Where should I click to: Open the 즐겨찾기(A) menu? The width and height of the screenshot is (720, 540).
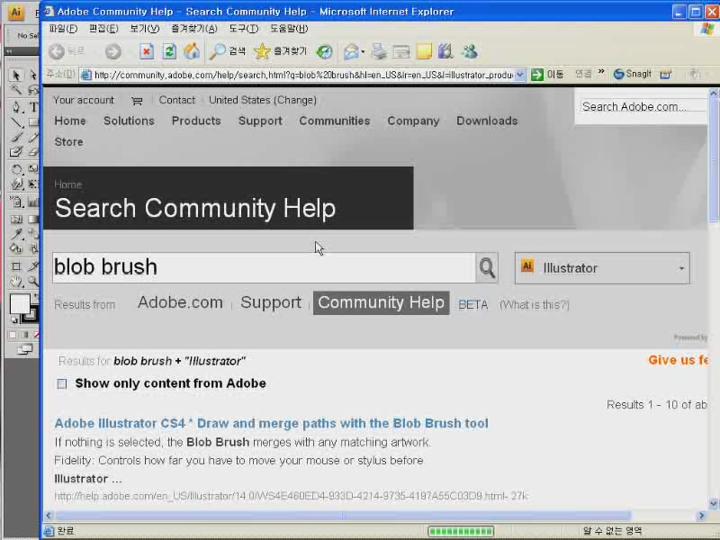tap(194, 29)
